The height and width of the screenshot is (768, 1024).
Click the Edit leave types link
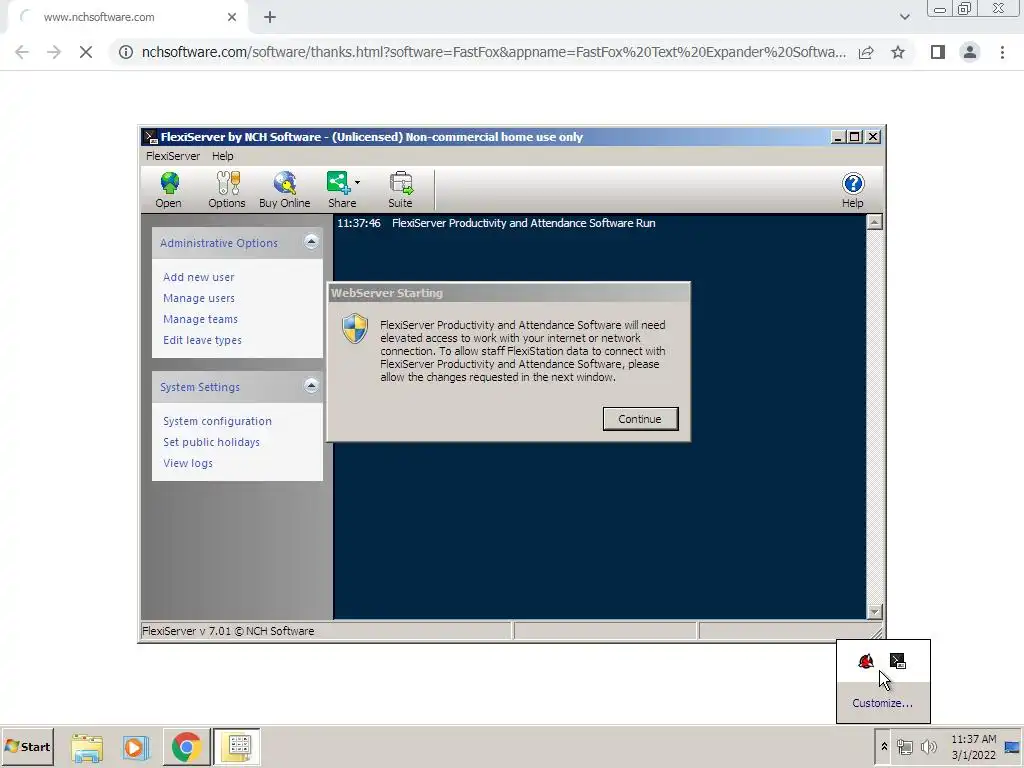(202, 340)
